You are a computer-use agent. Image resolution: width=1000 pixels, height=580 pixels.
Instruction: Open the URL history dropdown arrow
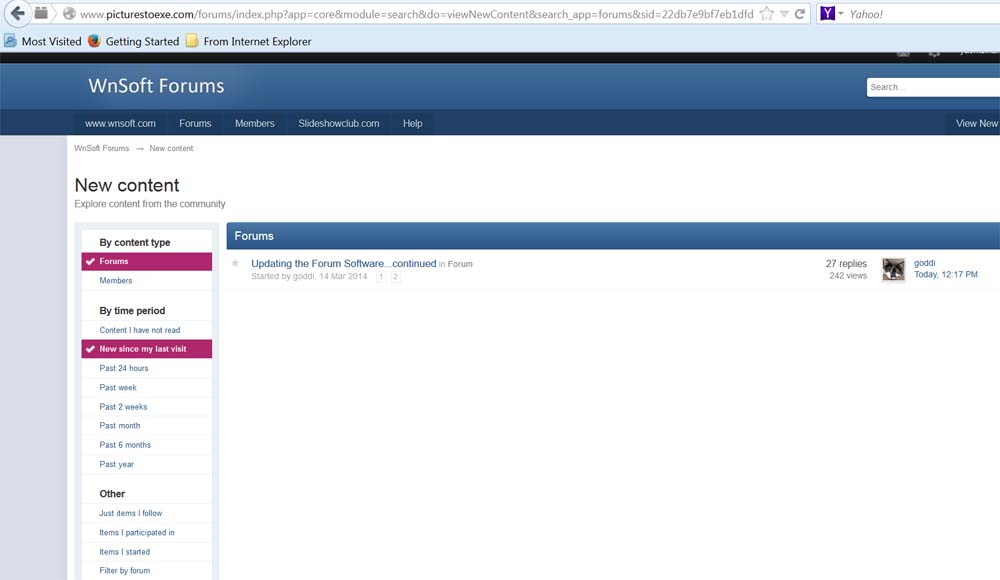point(784,13)
